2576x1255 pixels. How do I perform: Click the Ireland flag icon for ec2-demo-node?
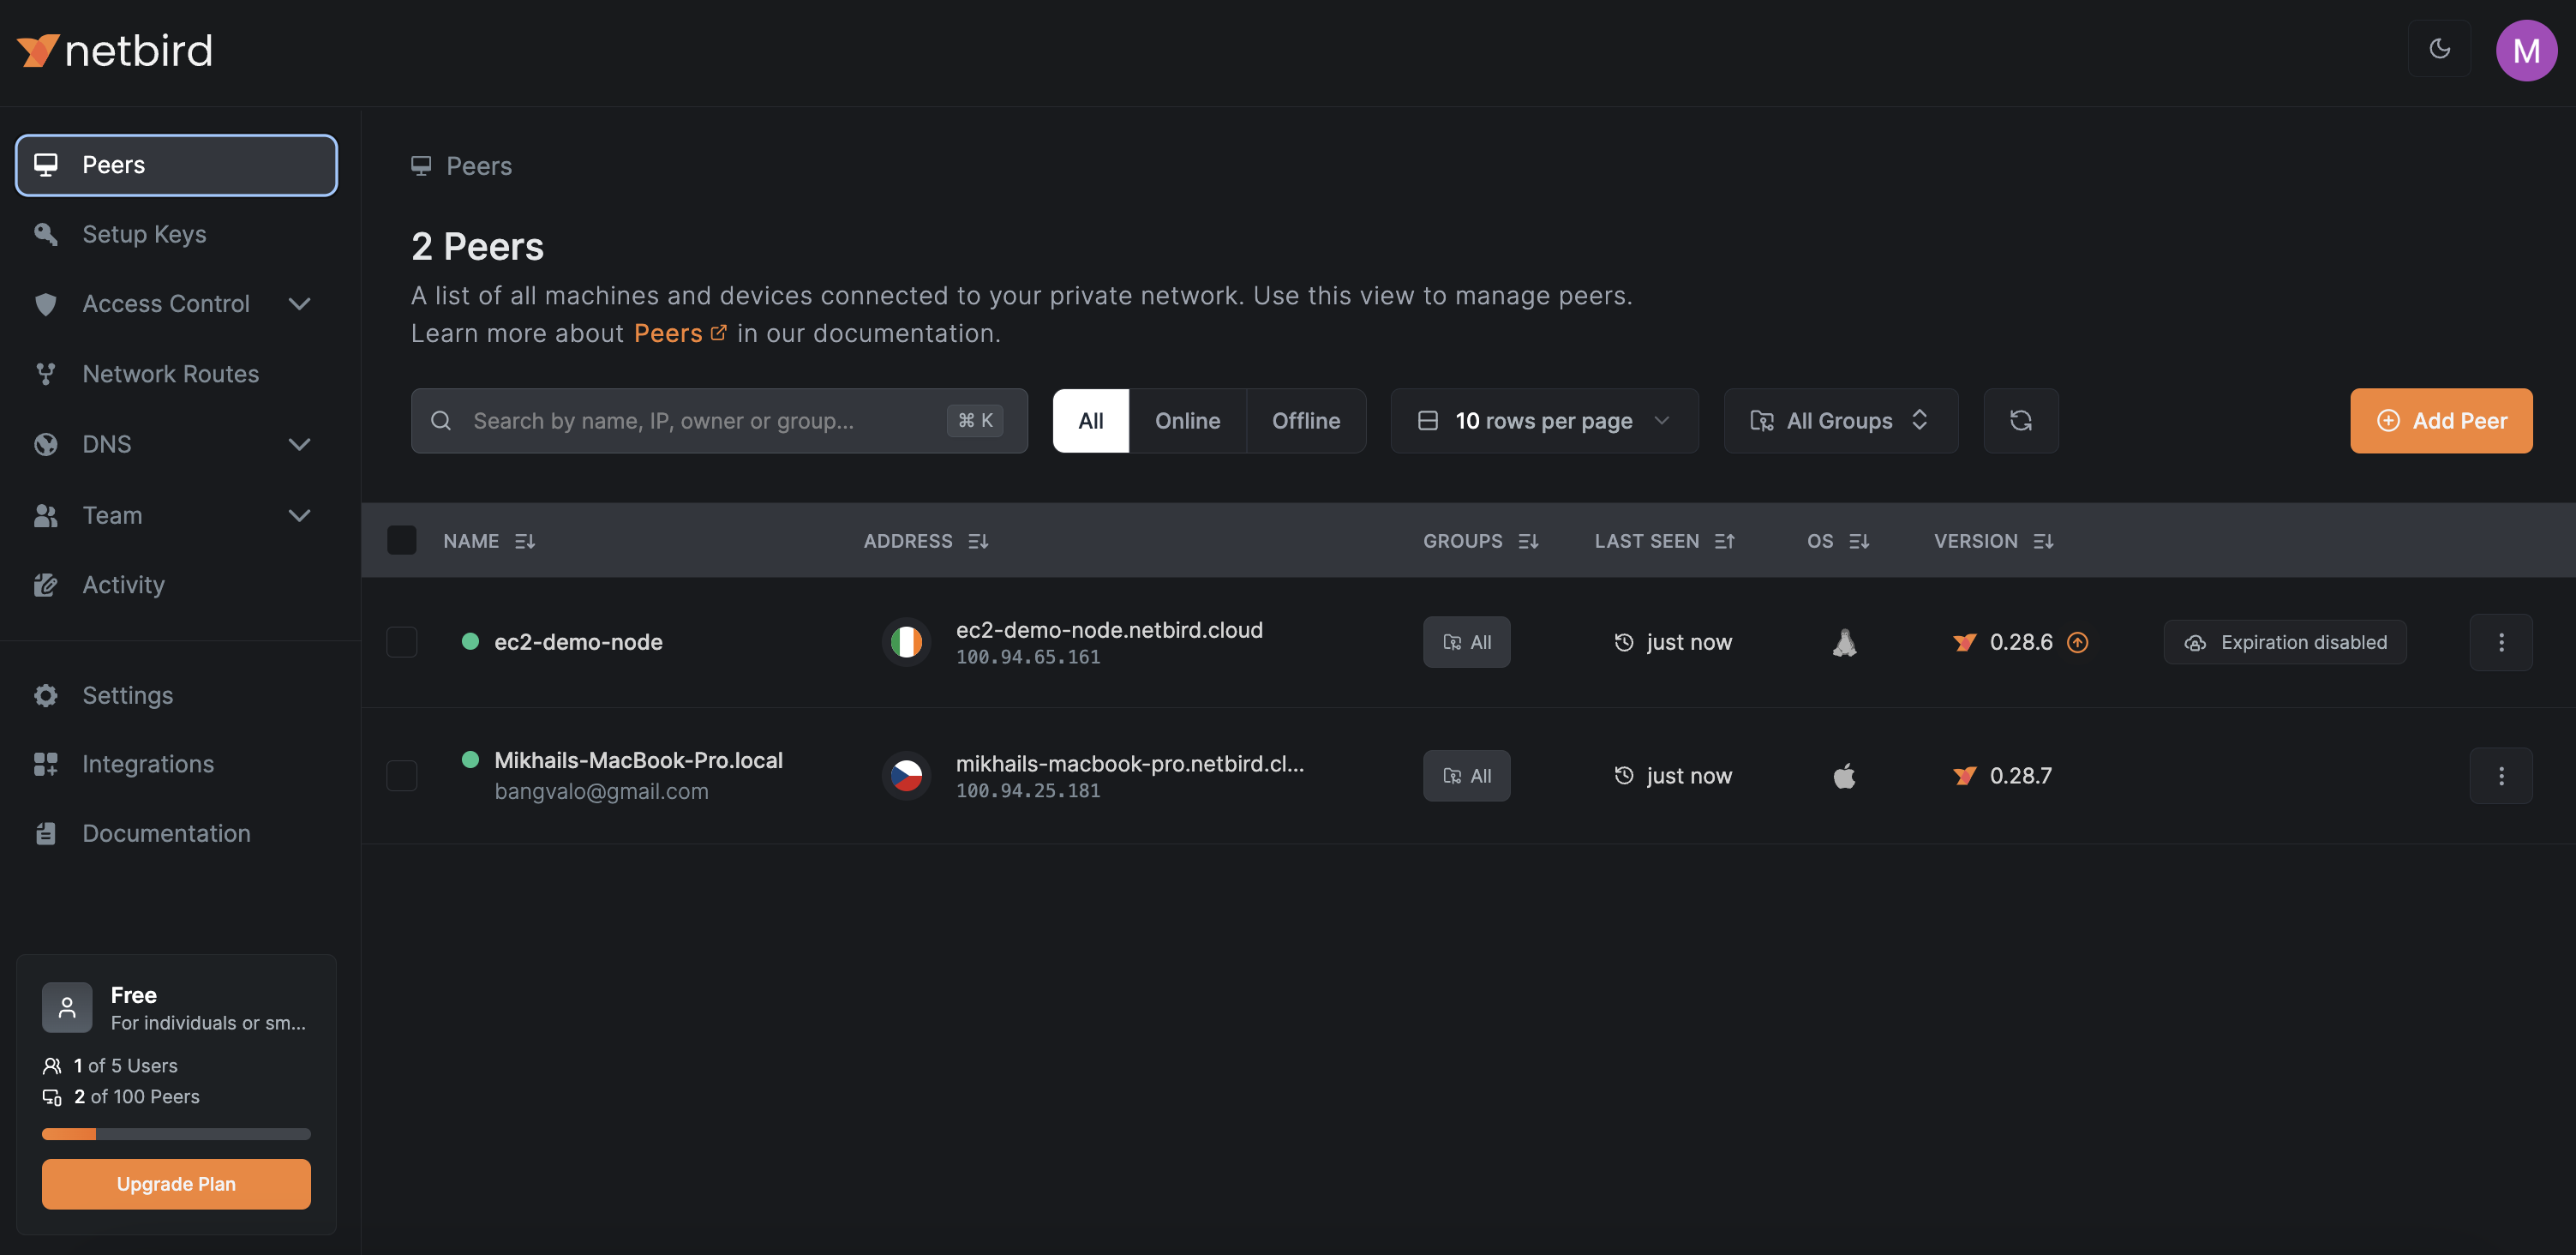906,642
